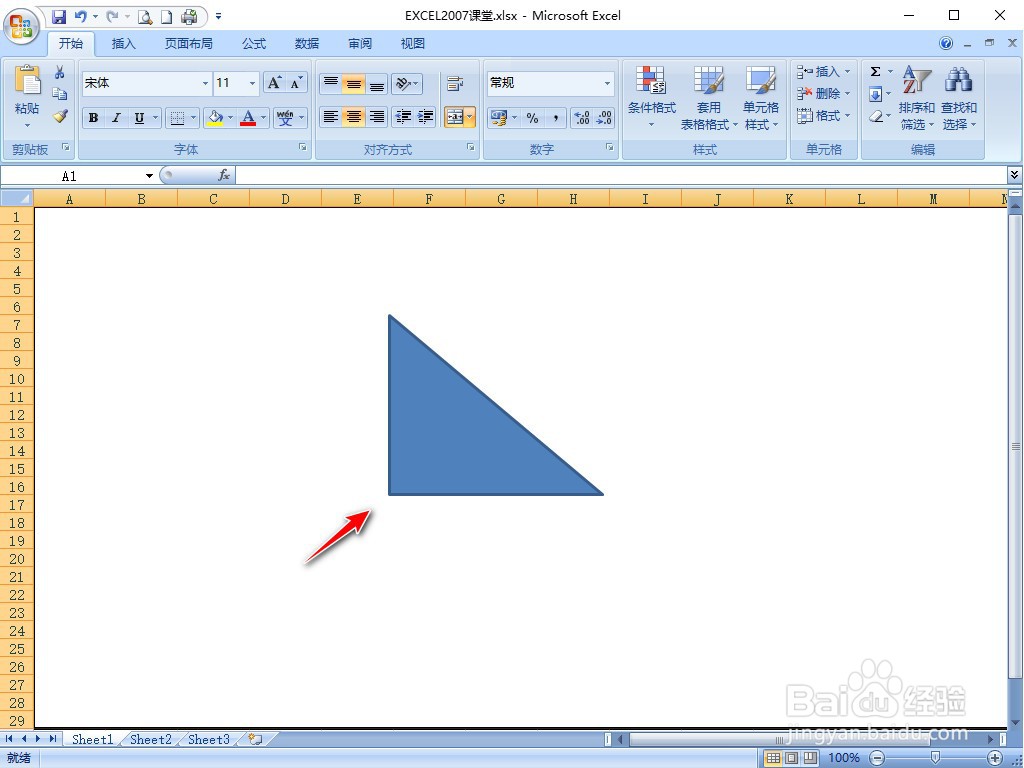Viewport: 1024px width, 768px height.
Task: Switch to the 页面布局 ribbon tab
Action: coord(189,44)
